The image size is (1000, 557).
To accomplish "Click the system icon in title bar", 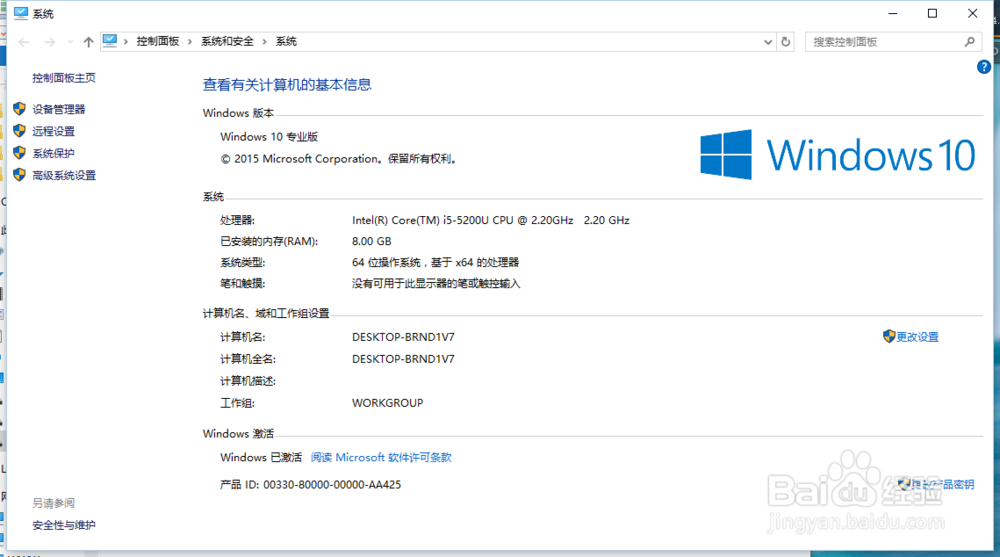I will point(20,13).
